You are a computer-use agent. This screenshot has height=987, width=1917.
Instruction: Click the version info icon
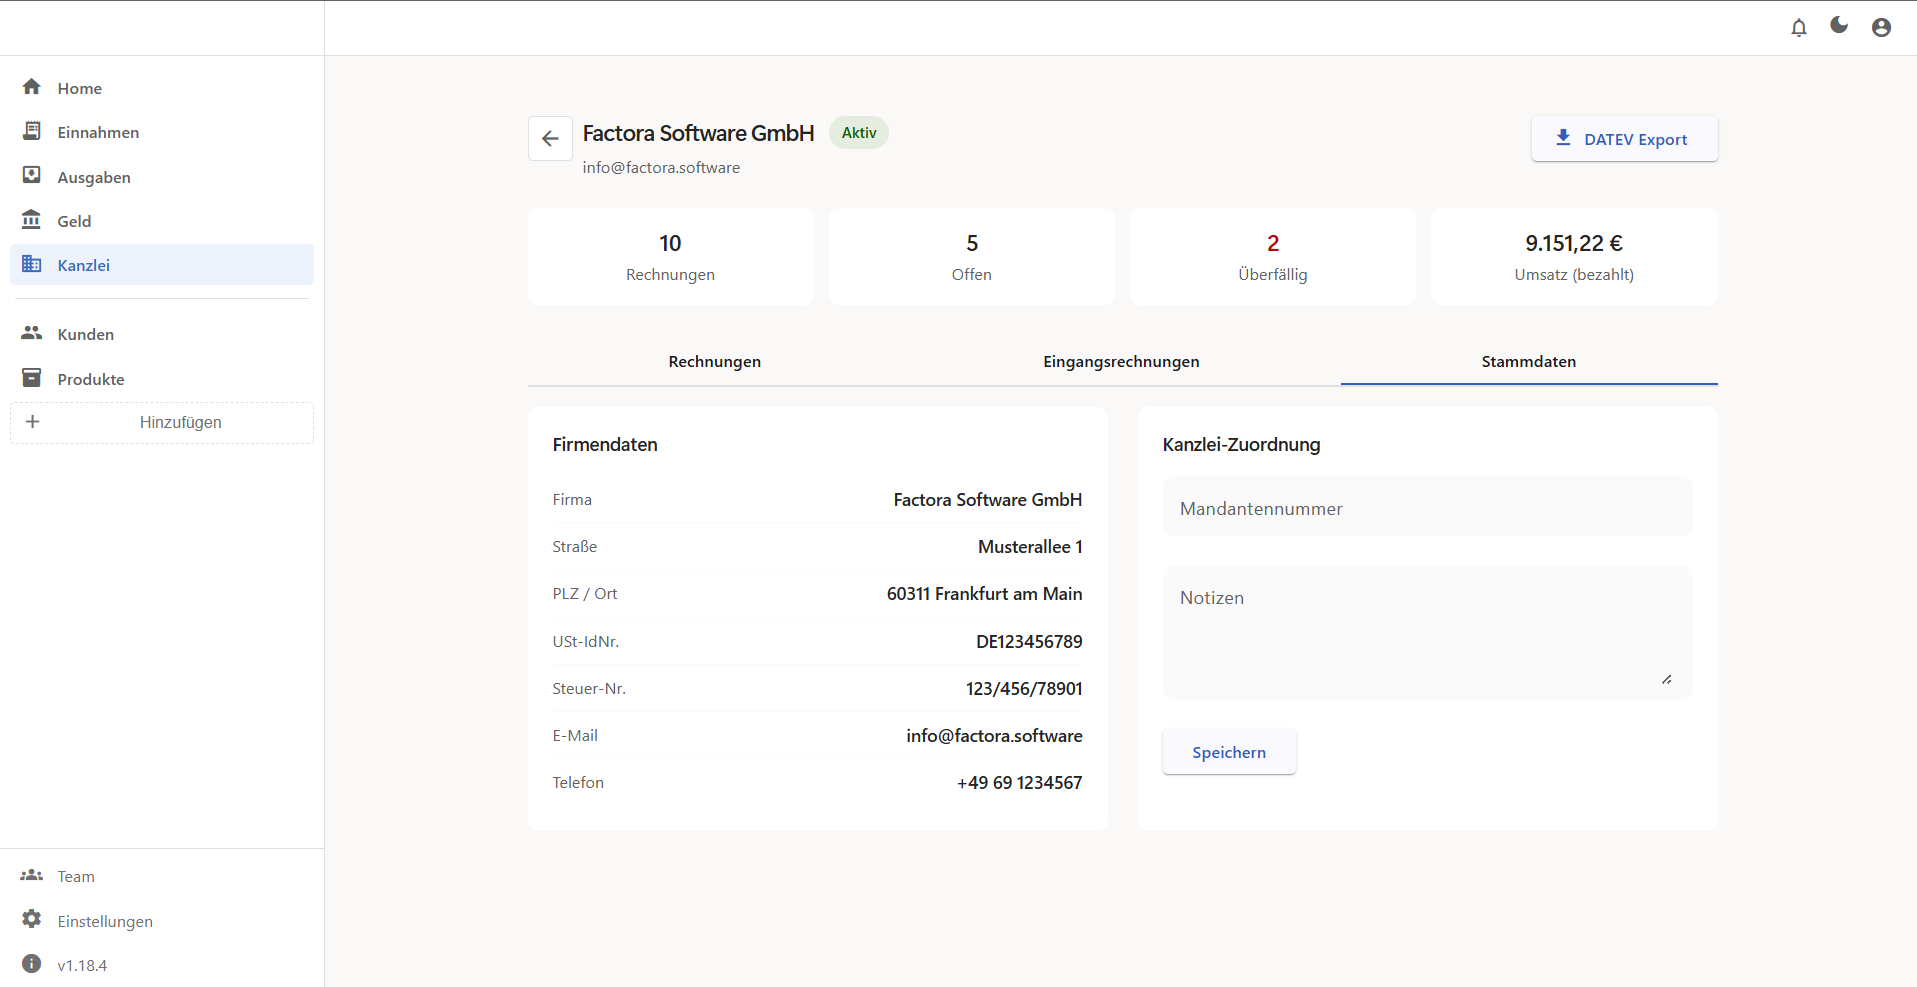[x=32, y=964]
